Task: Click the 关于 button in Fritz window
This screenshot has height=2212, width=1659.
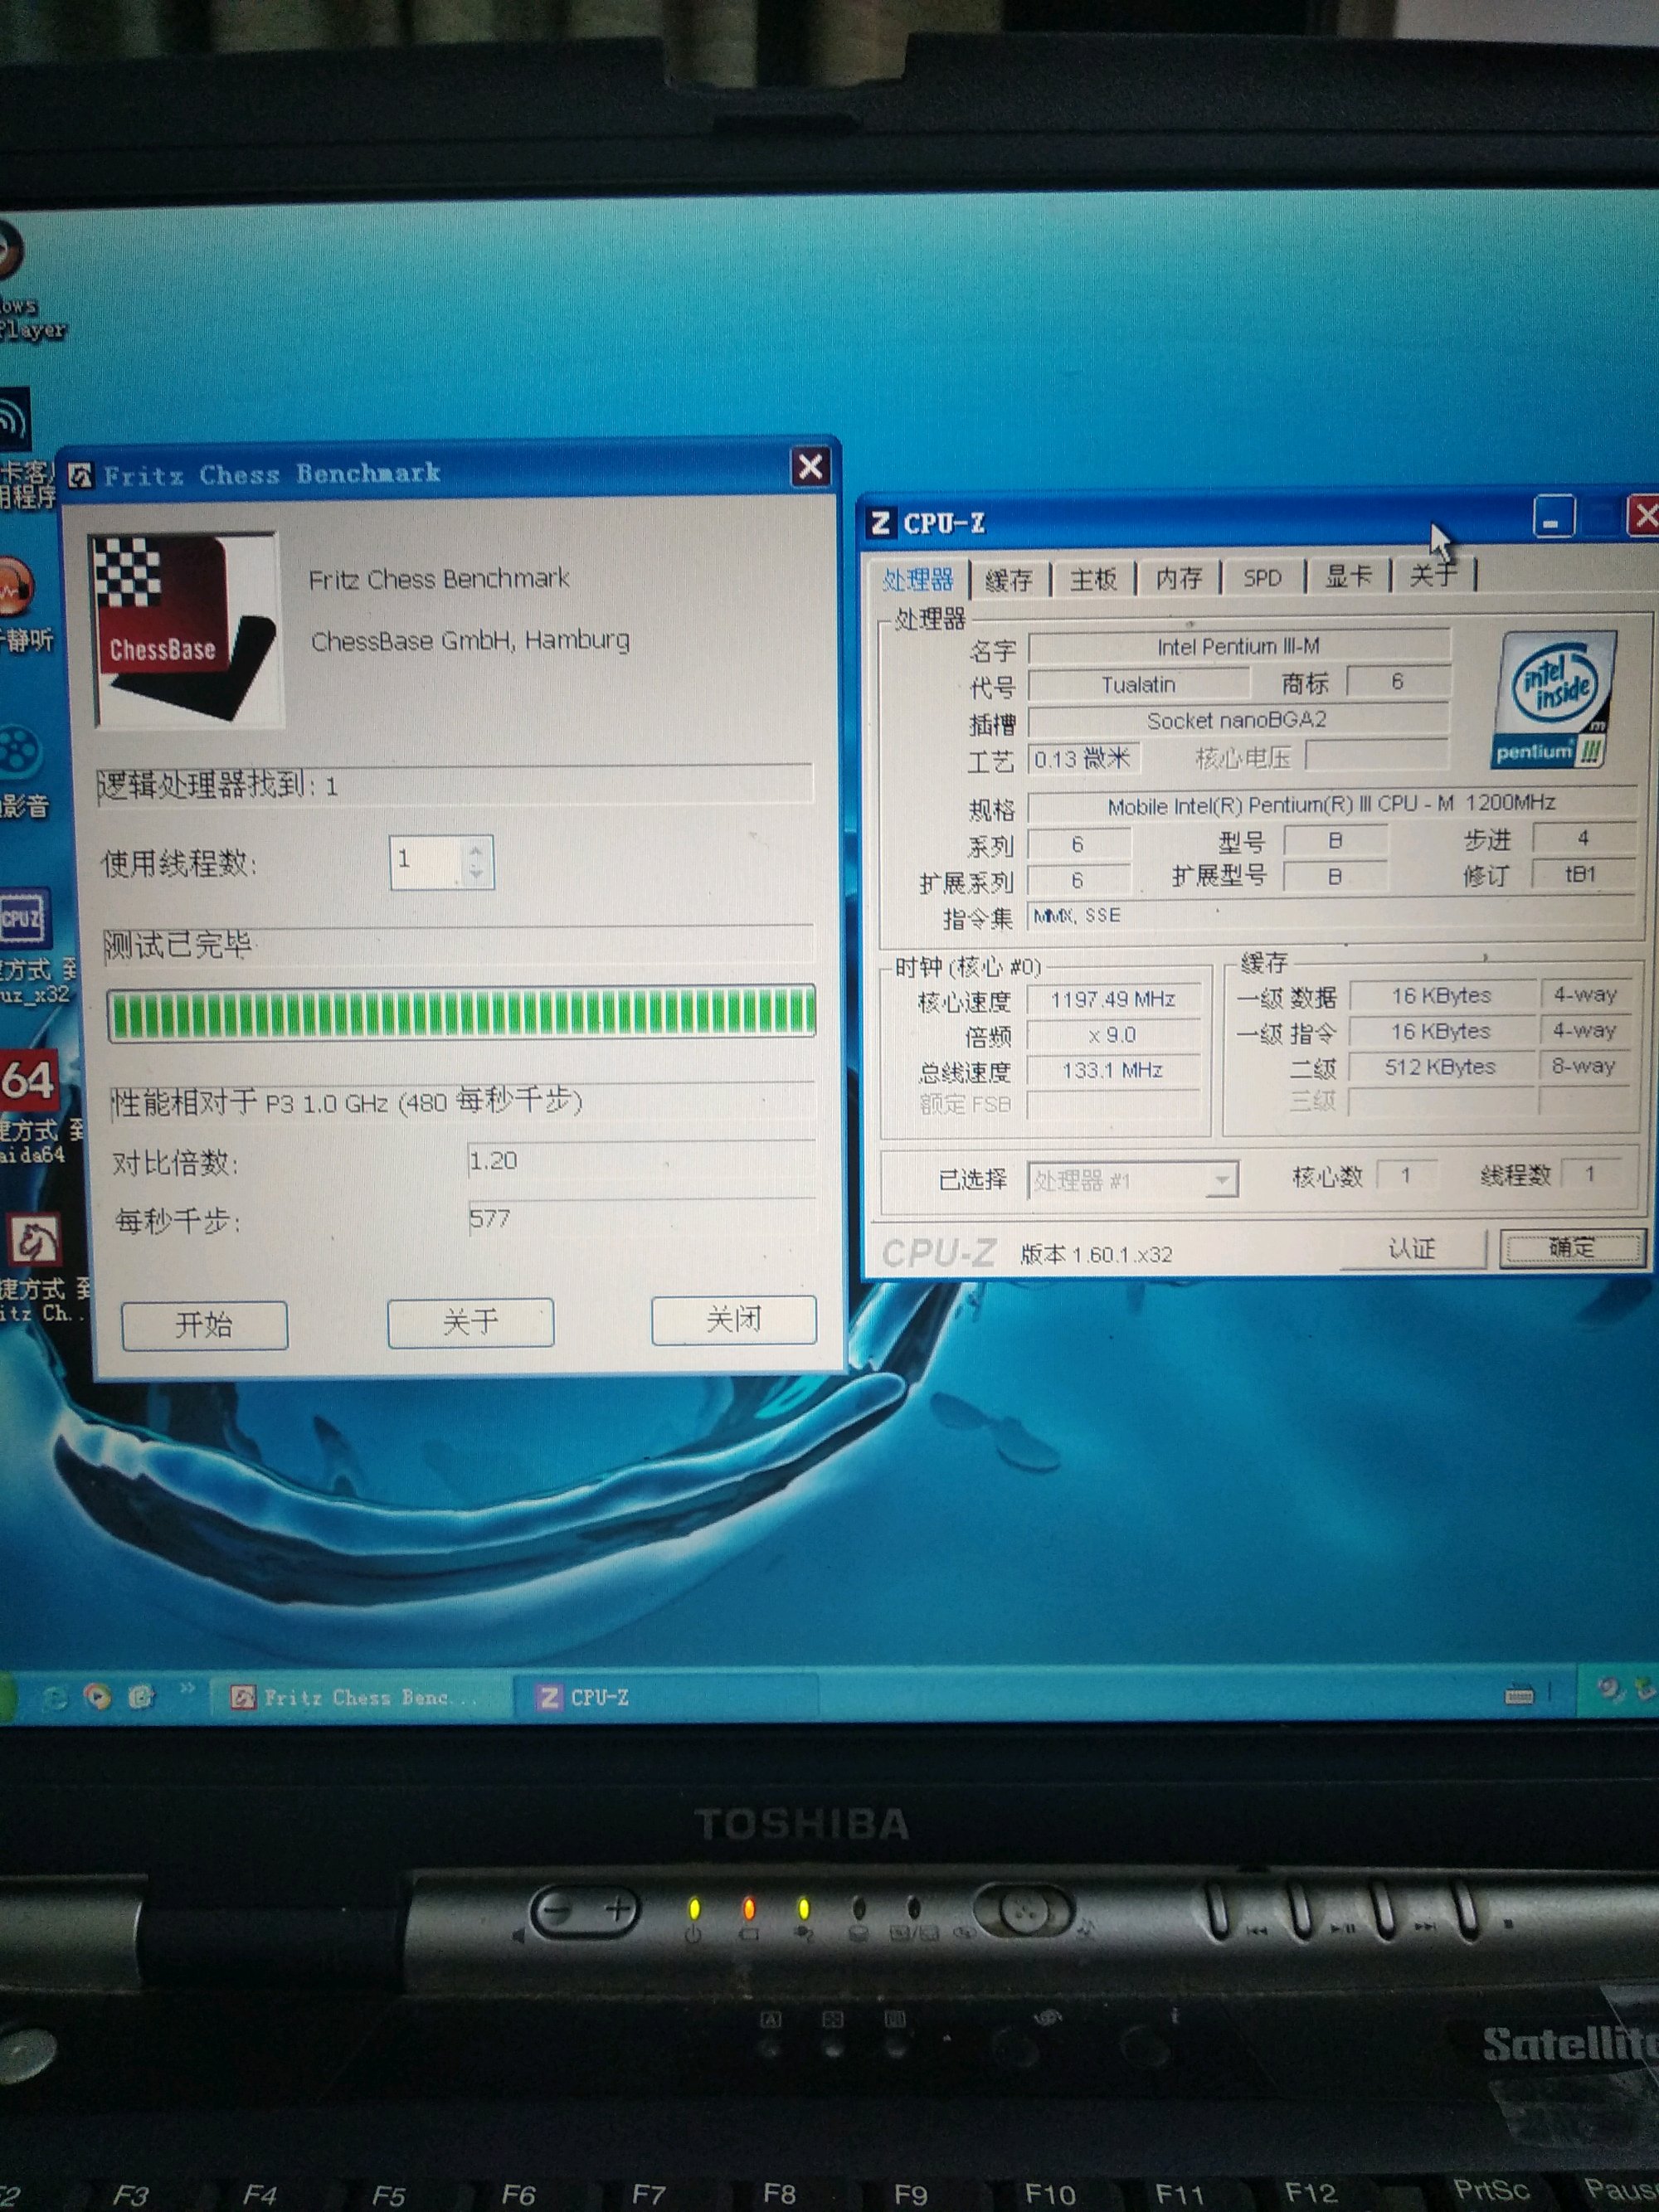Action: [470, 1323]
